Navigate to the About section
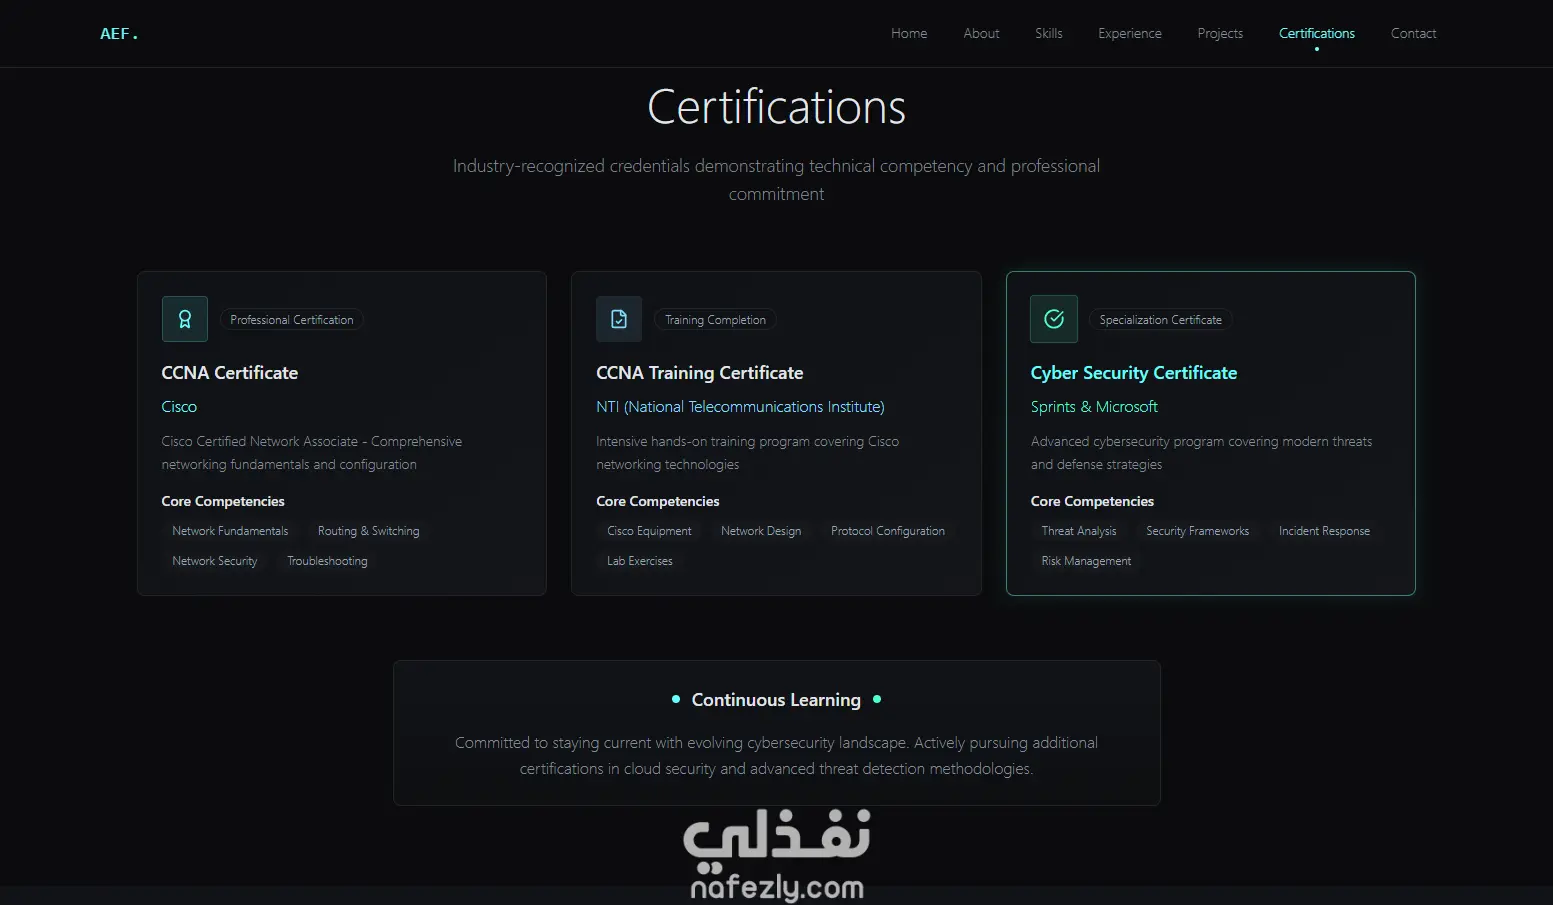 tap(981, 33)
